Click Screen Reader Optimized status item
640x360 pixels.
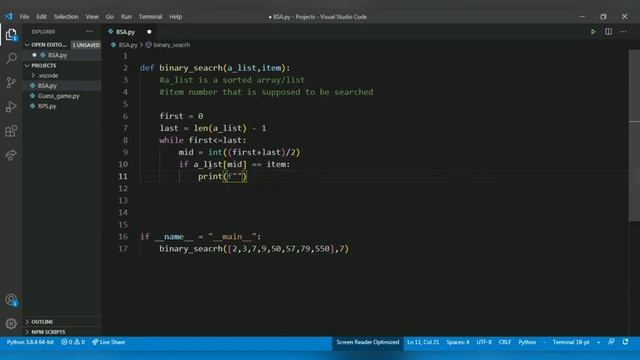(367, 342)
